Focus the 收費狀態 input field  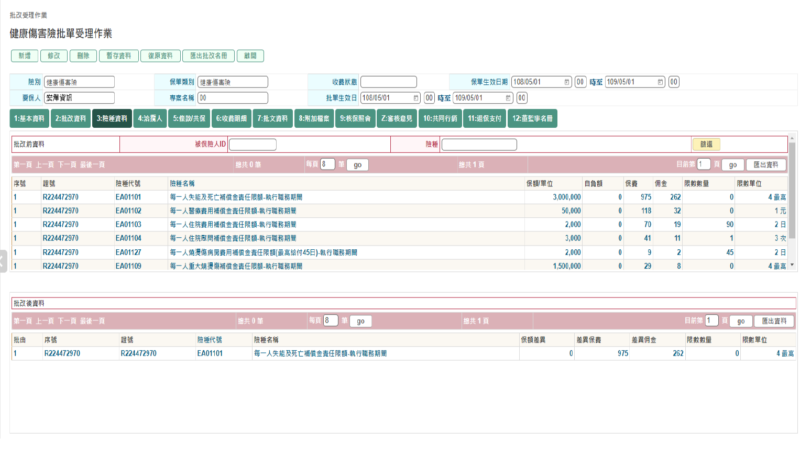click(x=388, y=82)
